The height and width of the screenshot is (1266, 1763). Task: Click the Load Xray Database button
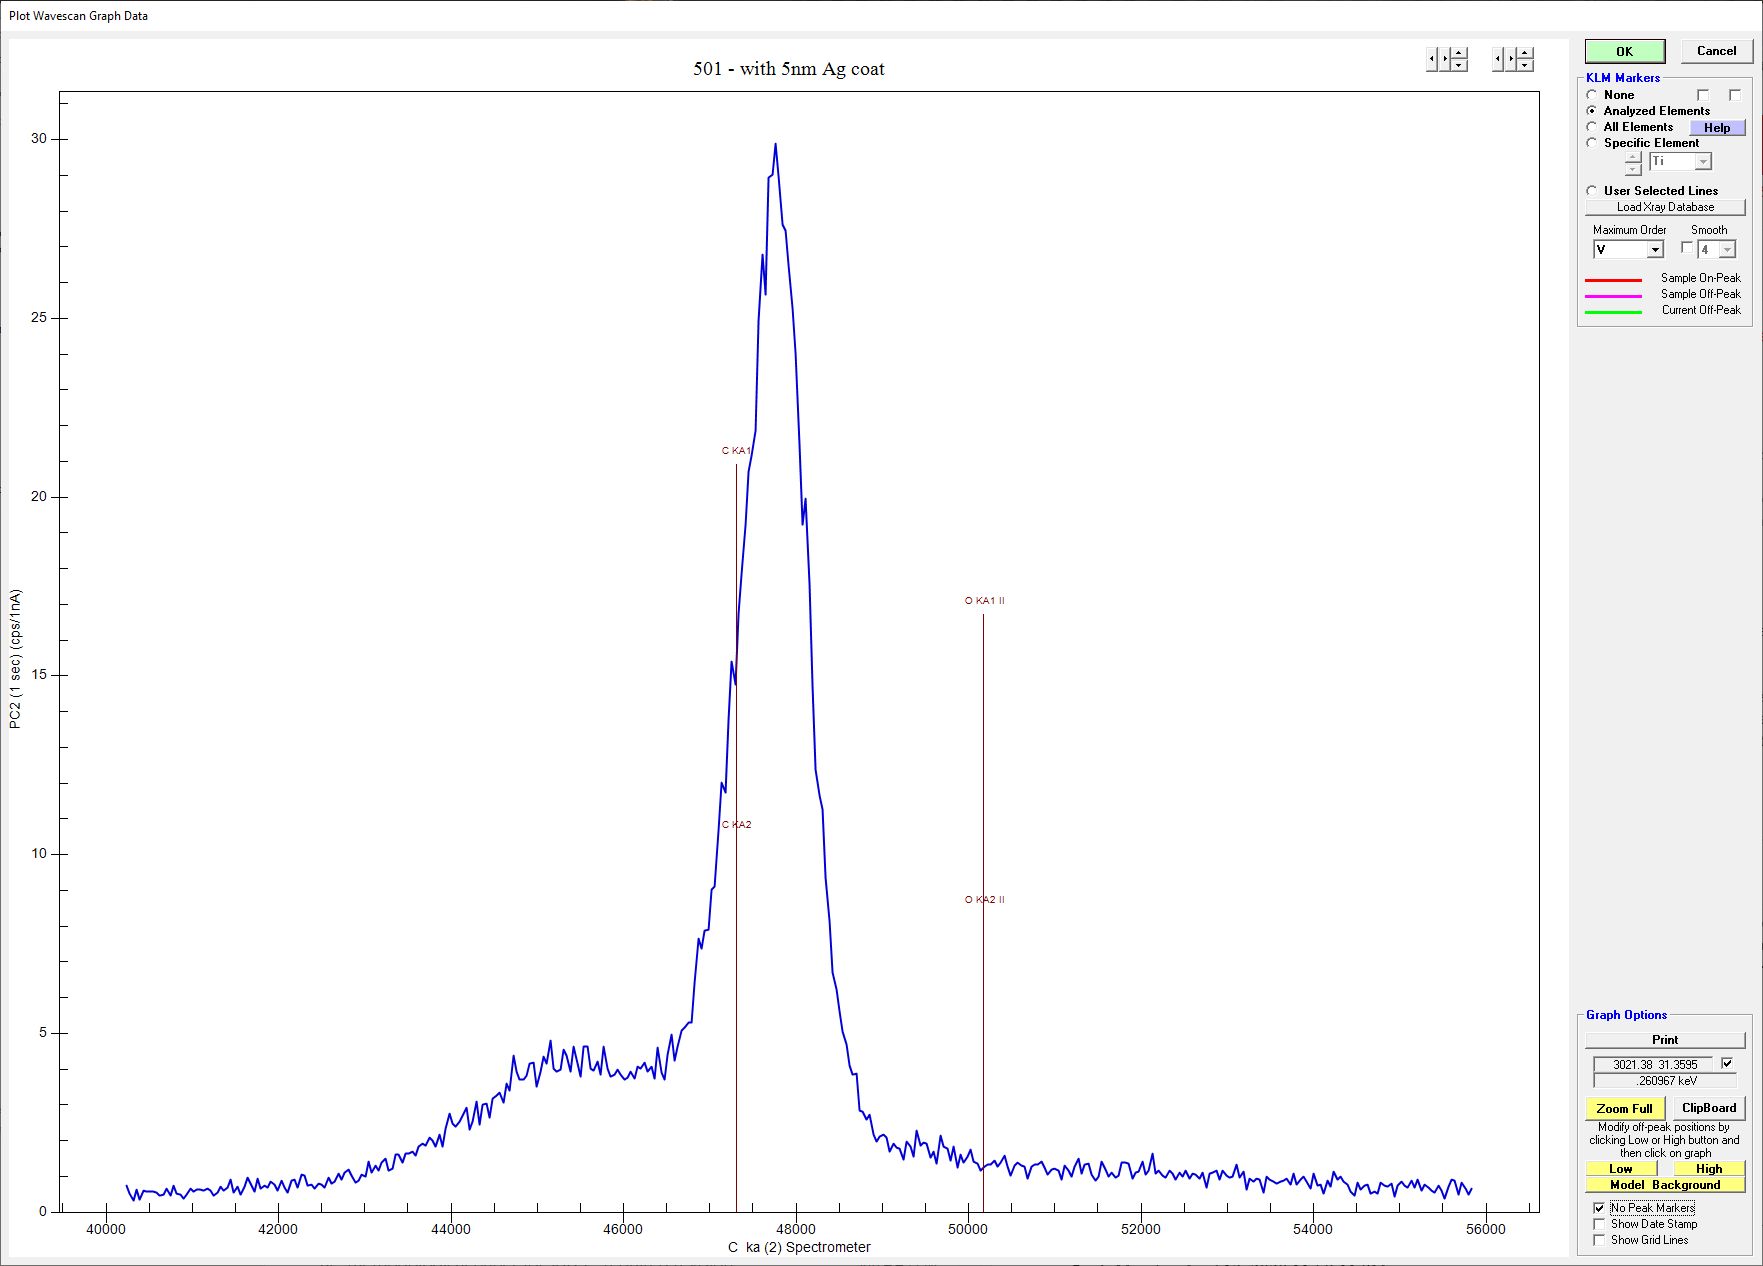pyautogui.click(x=1665, y=207)
